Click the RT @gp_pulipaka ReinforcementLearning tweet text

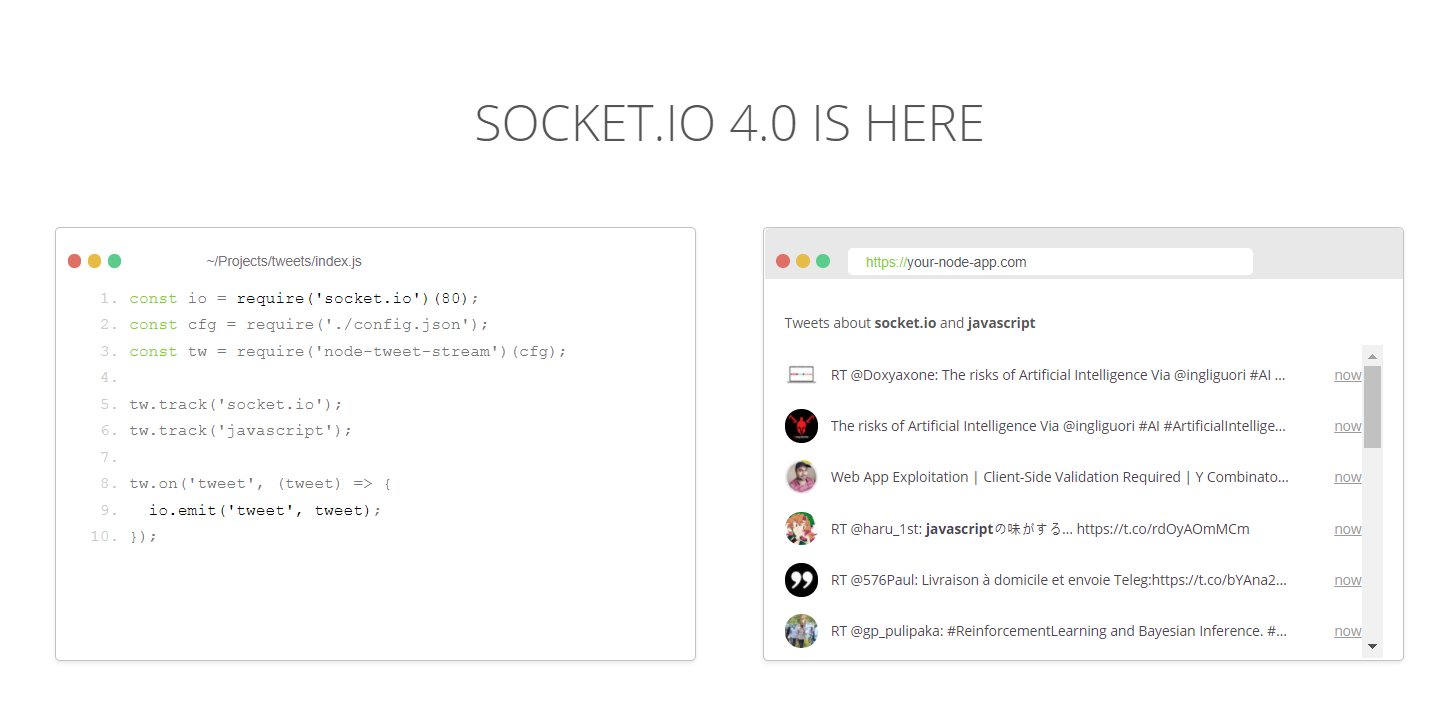[1059, 631]
